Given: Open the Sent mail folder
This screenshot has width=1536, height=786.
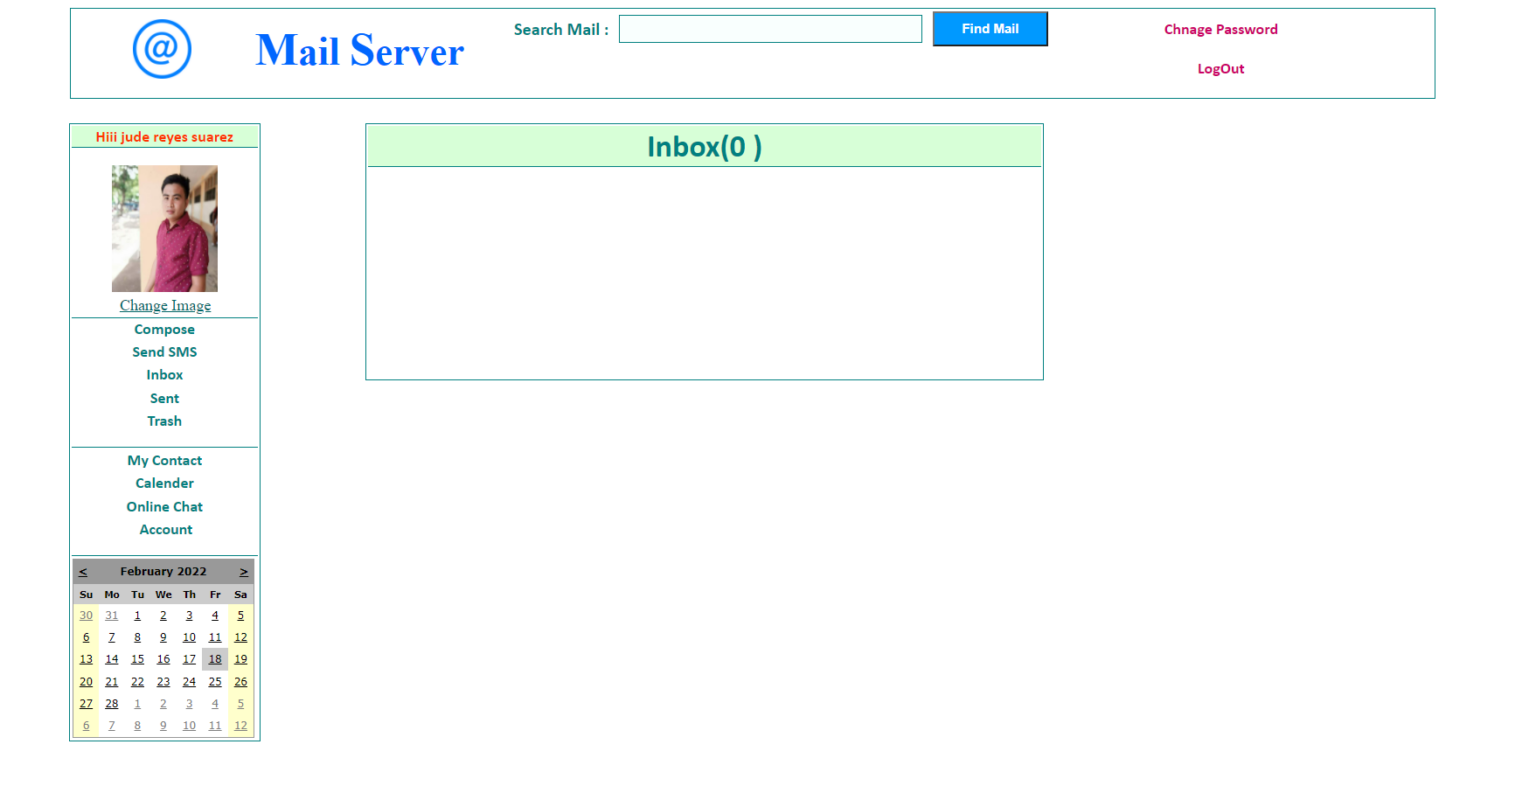Looking at the screenshot, I should tap(164, 398).
